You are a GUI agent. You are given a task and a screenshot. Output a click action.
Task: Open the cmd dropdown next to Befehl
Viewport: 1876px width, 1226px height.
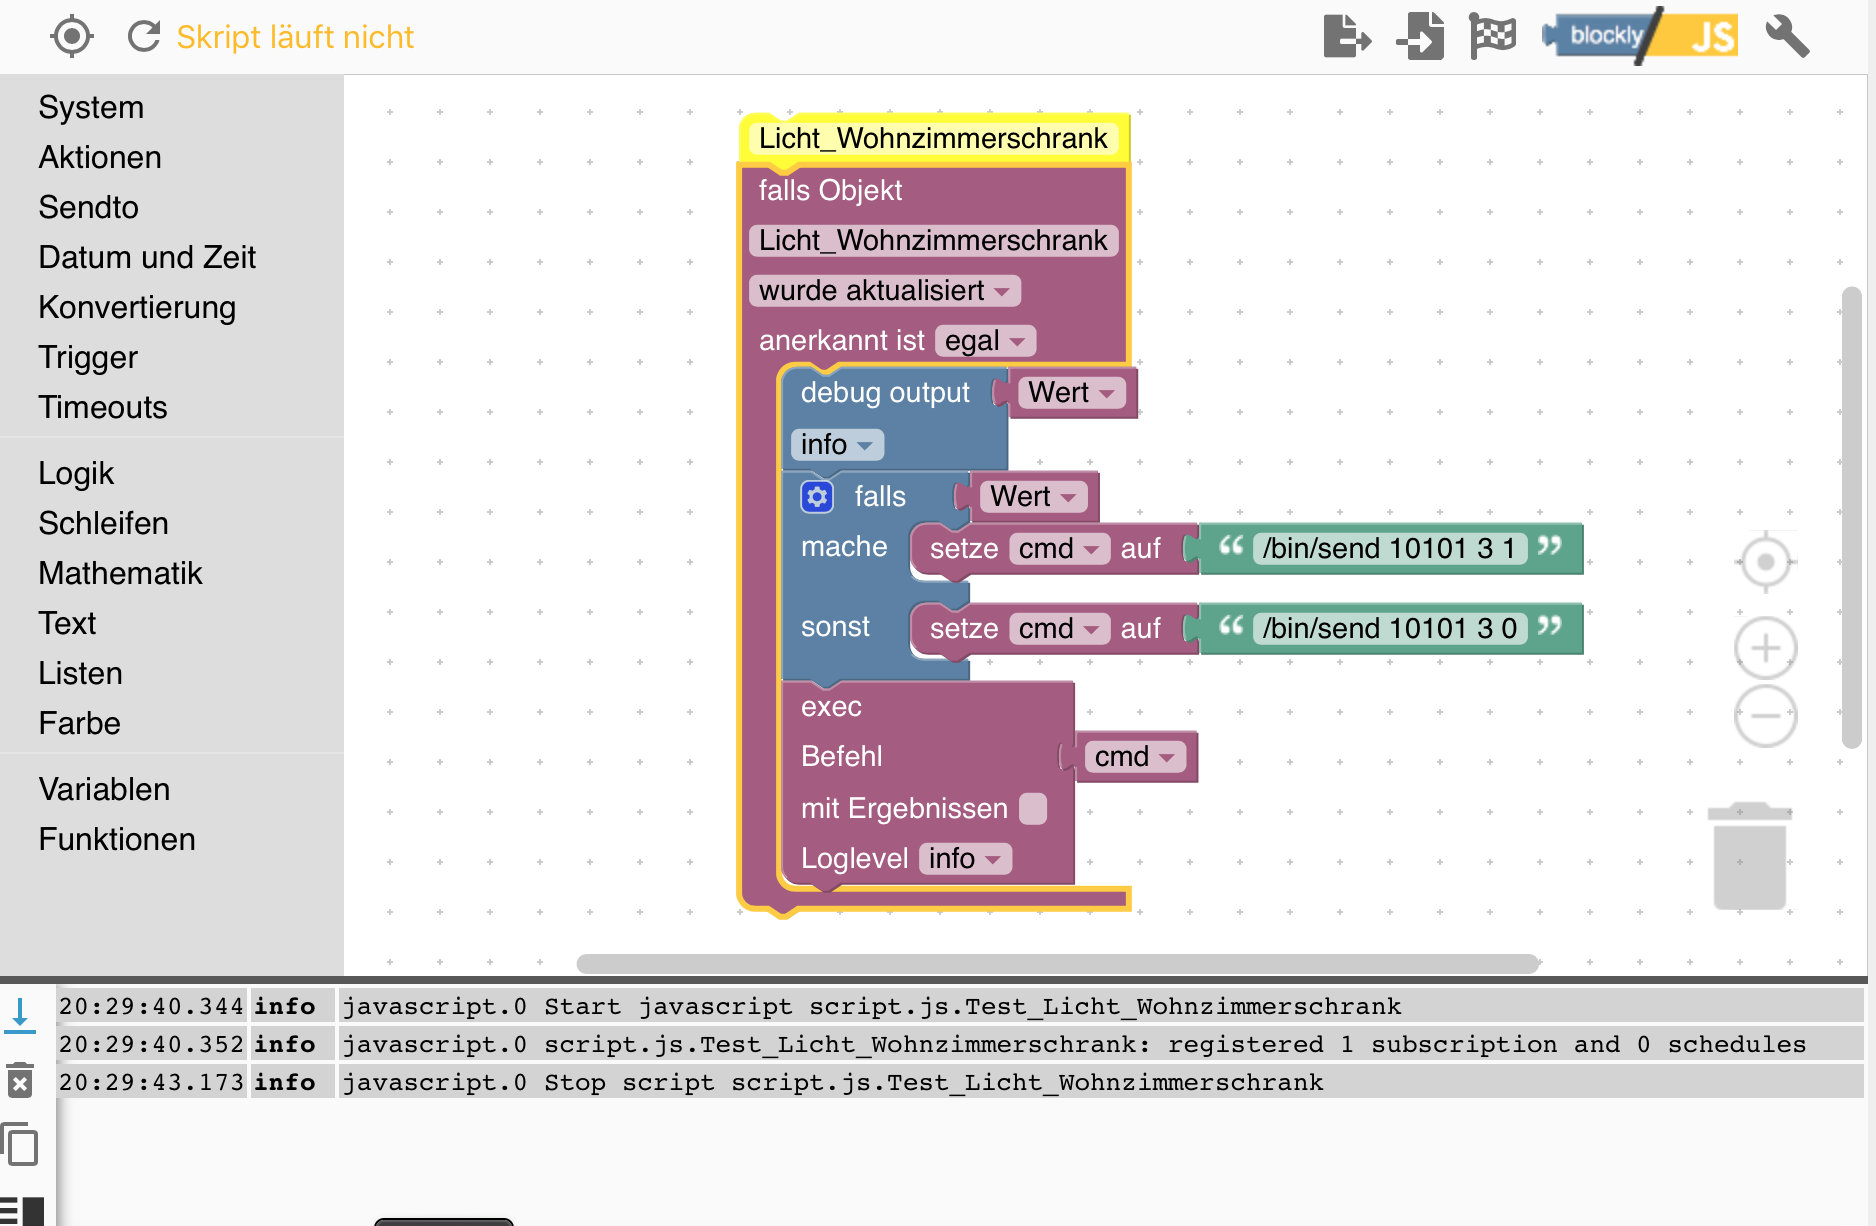[x=1135, y=757]
